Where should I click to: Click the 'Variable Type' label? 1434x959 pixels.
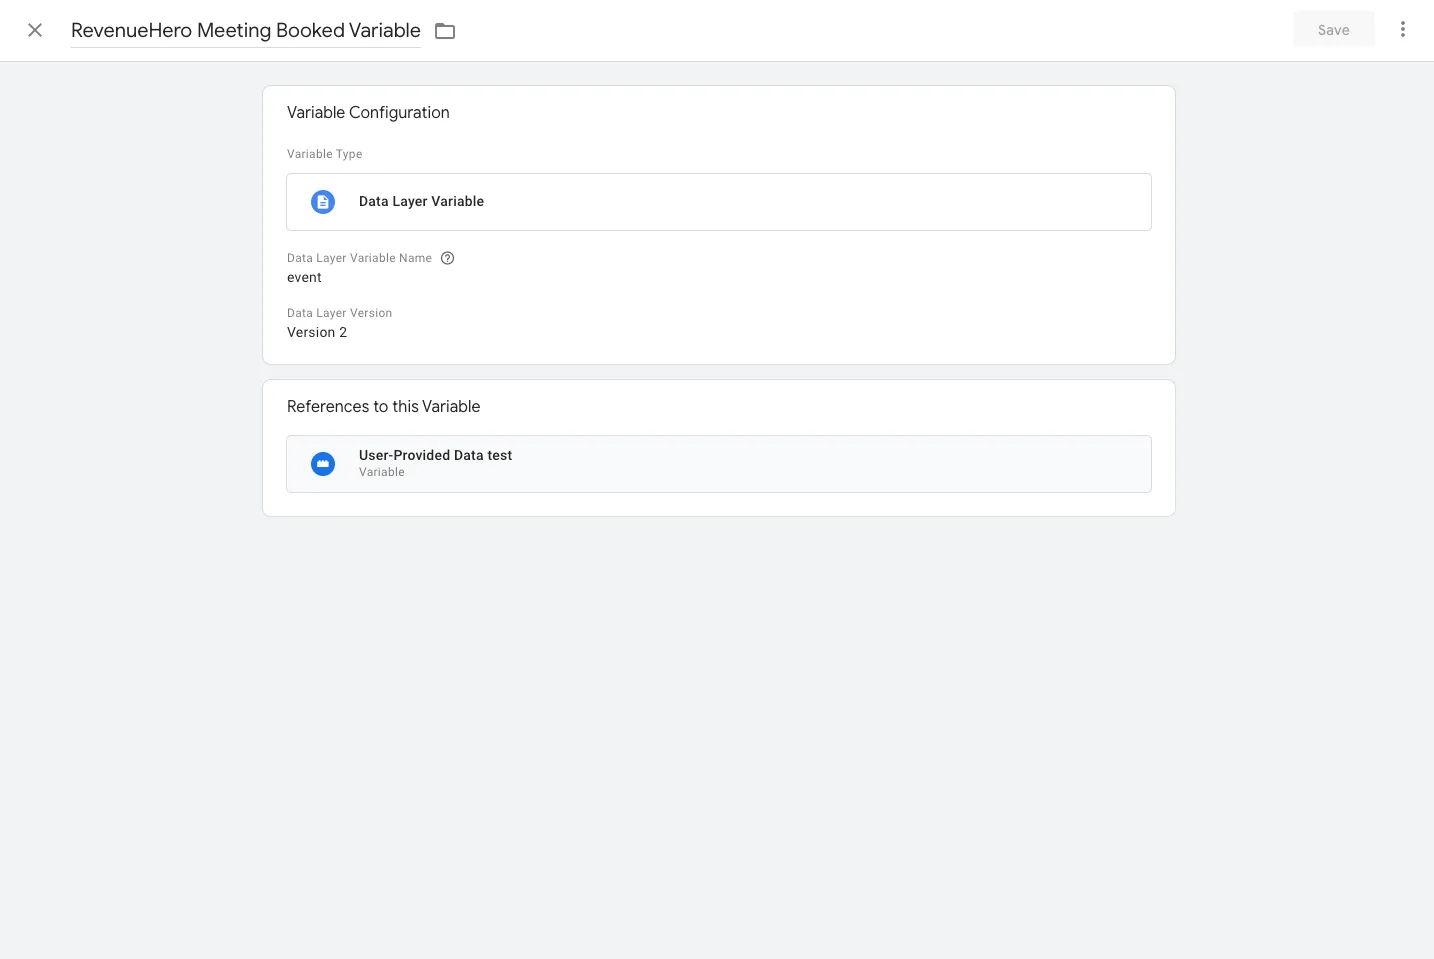(324, 154)
